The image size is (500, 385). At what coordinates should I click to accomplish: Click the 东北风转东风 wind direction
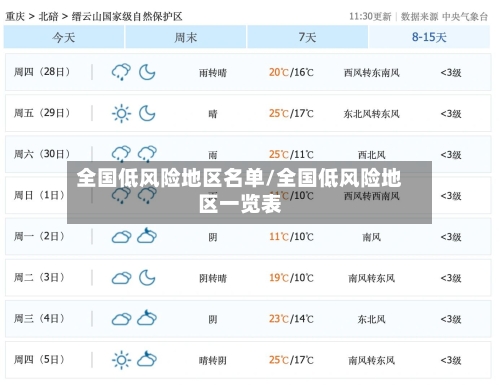tap(372, 114)
